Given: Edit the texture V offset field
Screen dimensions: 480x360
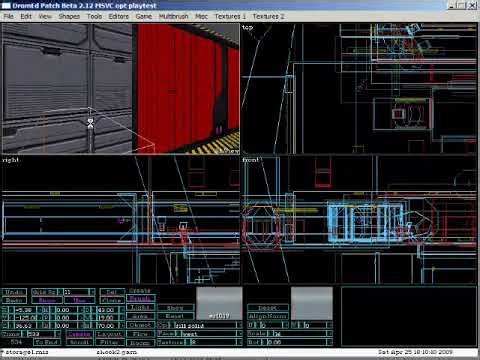Looking at the screenshot, I should pos(315,325).
